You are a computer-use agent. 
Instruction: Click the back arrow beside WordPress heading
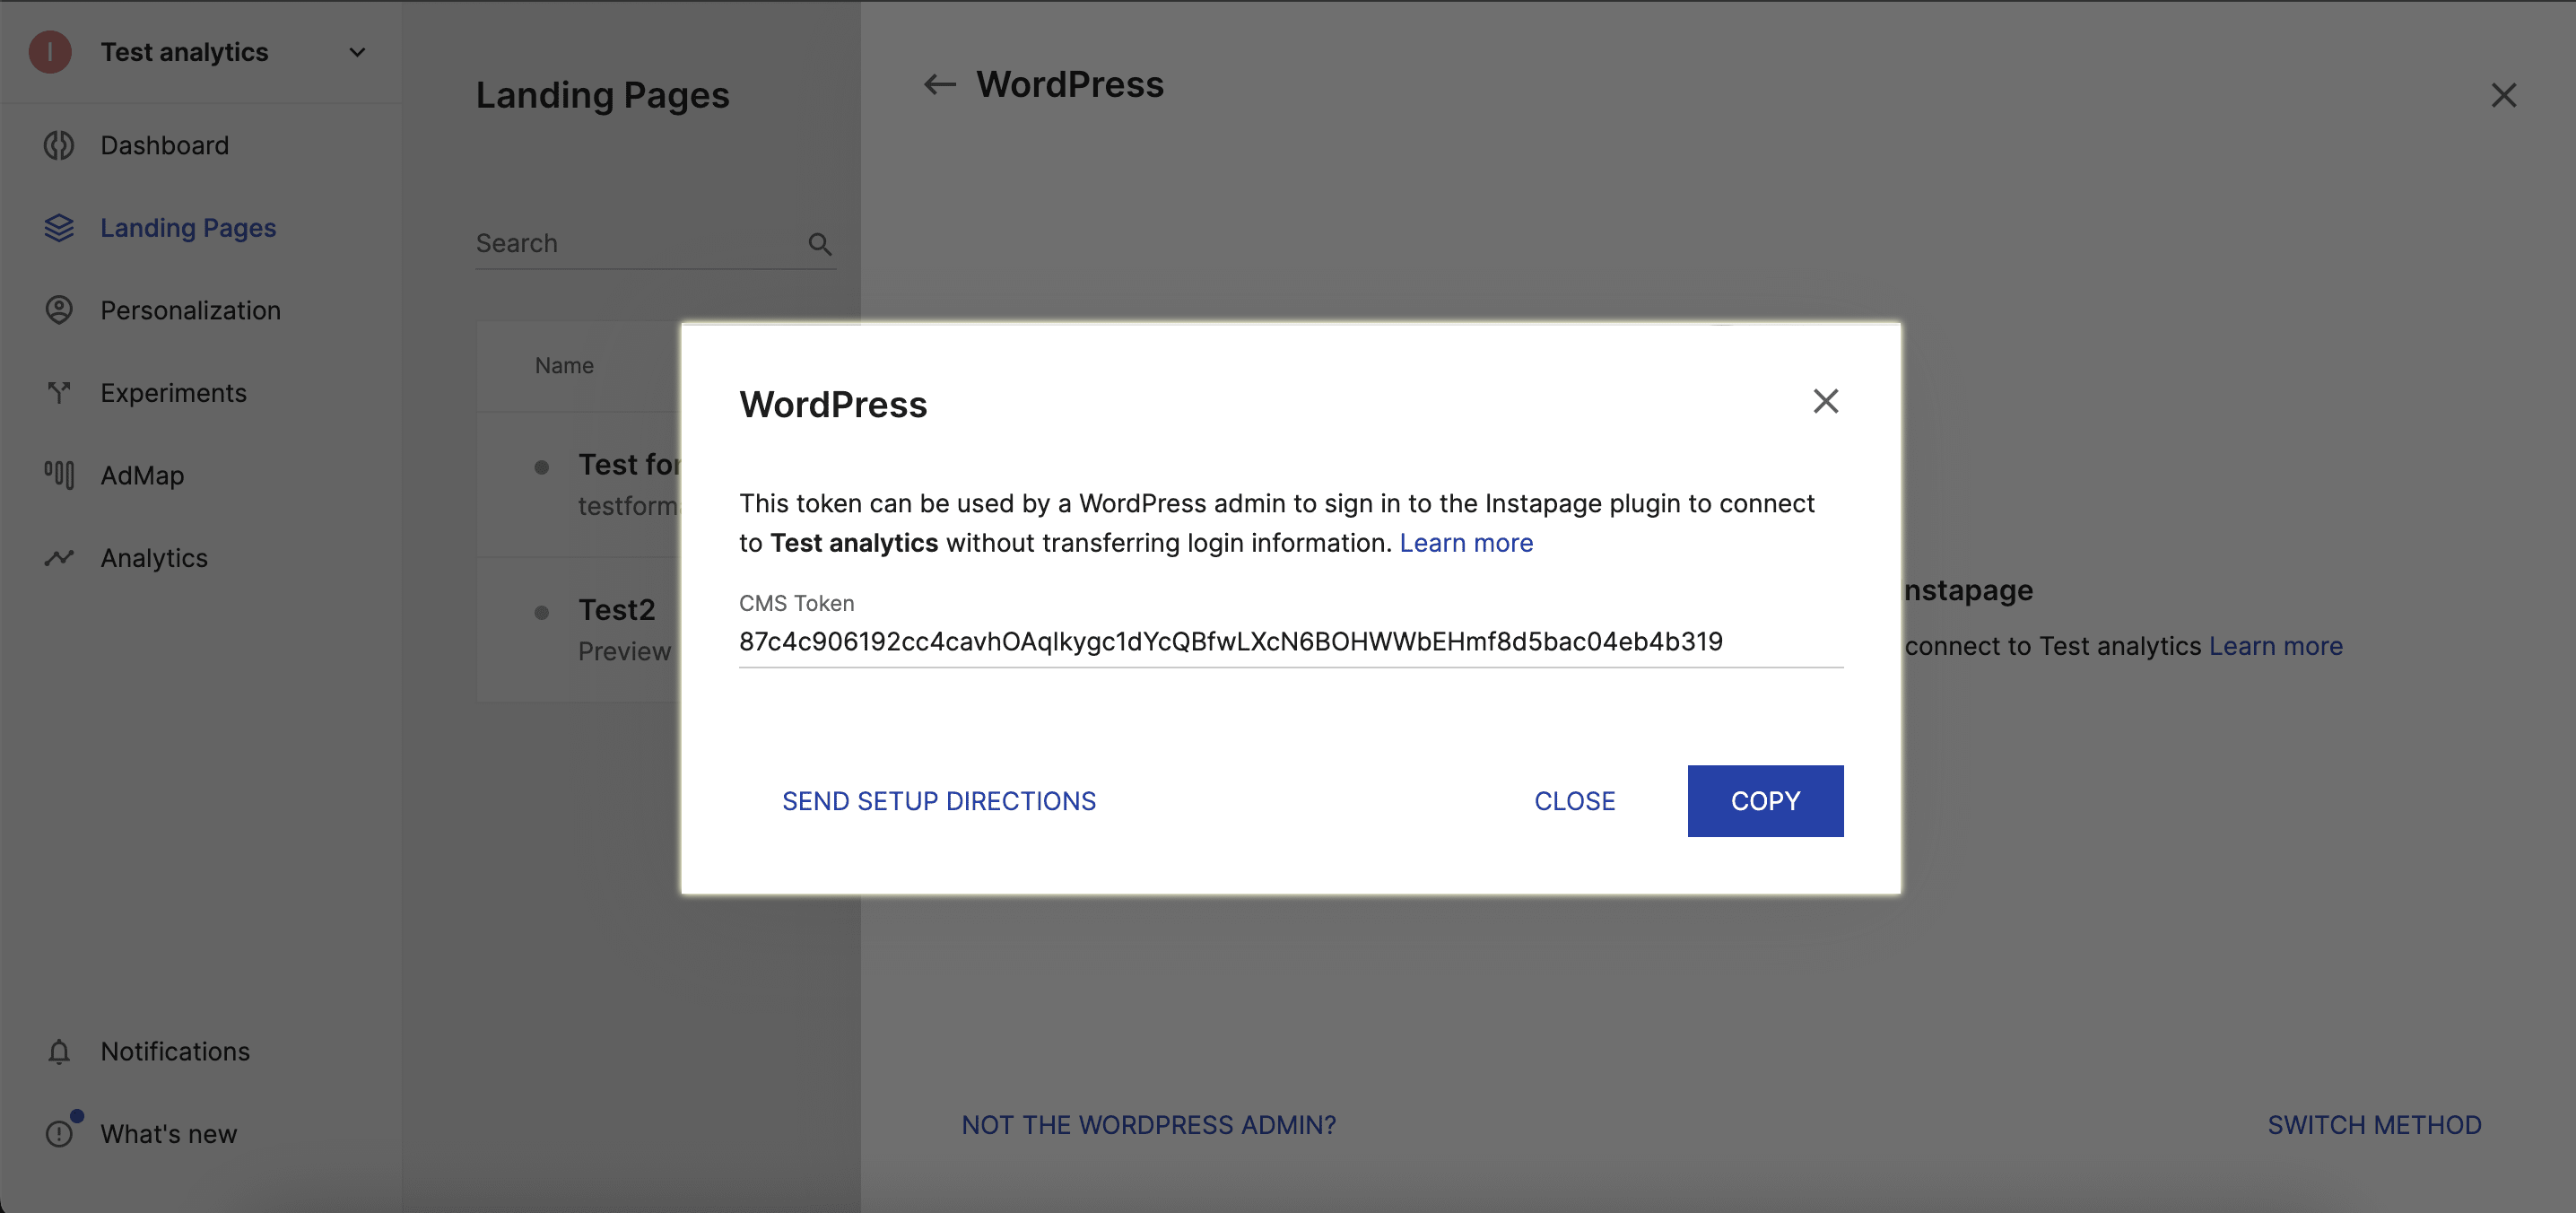939,85
